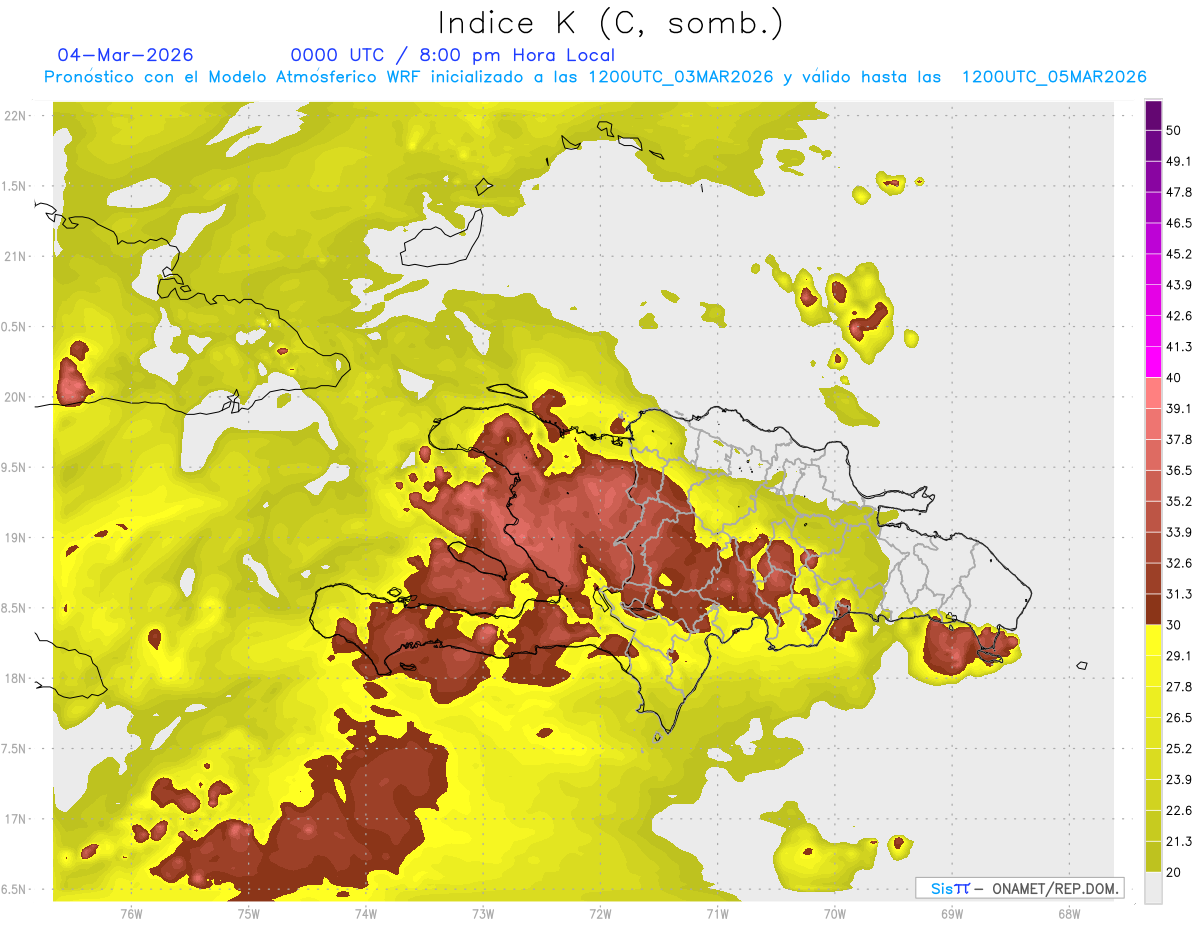Click the colorbar label '21.3'
Viewport: 1200px width, 927px height.
(x=1179, y=842)
